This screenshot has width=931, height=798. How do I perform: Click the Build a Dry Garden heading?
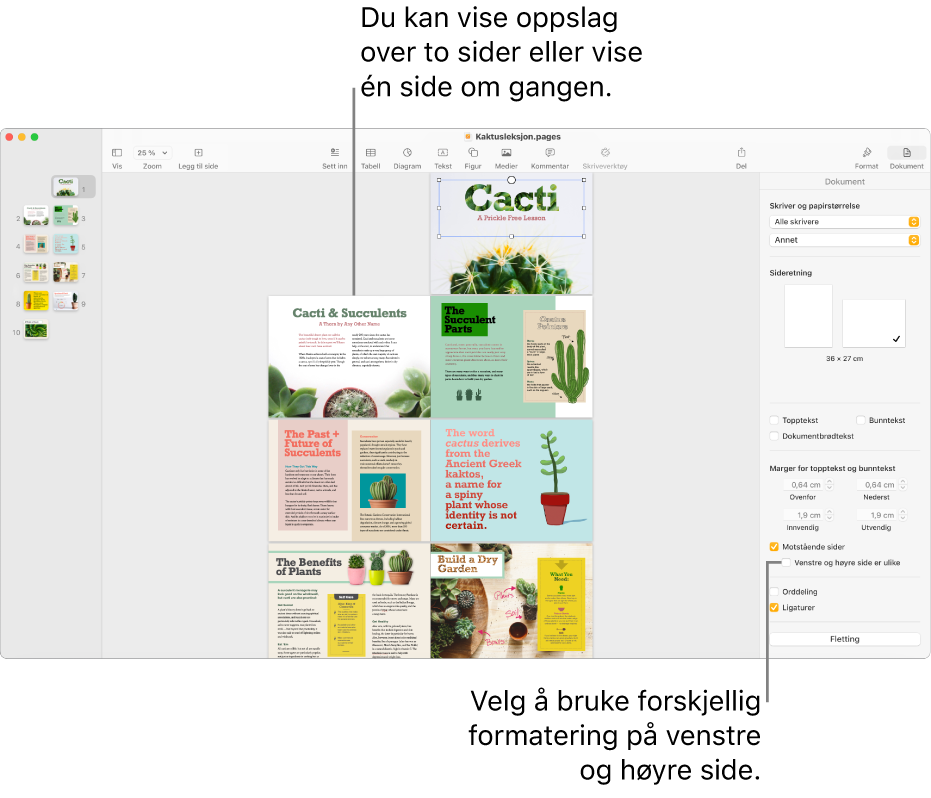pos(467,564)
